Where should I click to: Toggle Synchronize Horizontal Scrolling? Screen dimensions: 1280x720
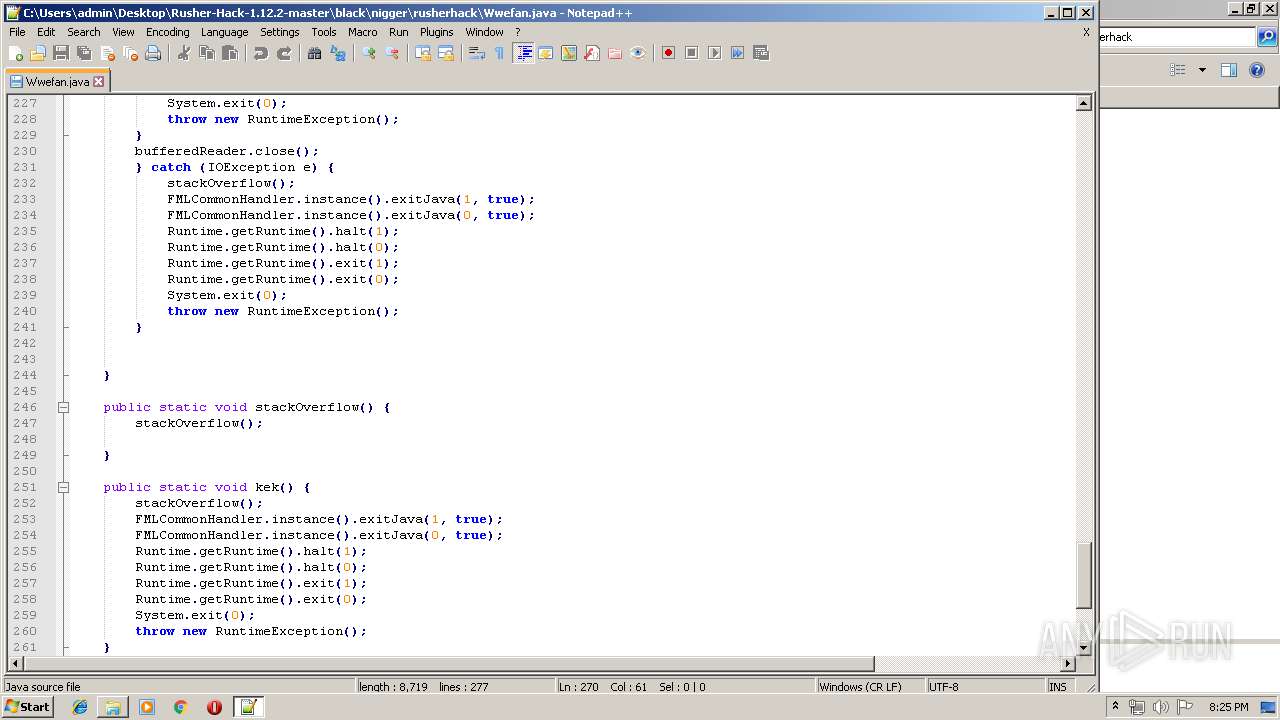tap(446, 53)
